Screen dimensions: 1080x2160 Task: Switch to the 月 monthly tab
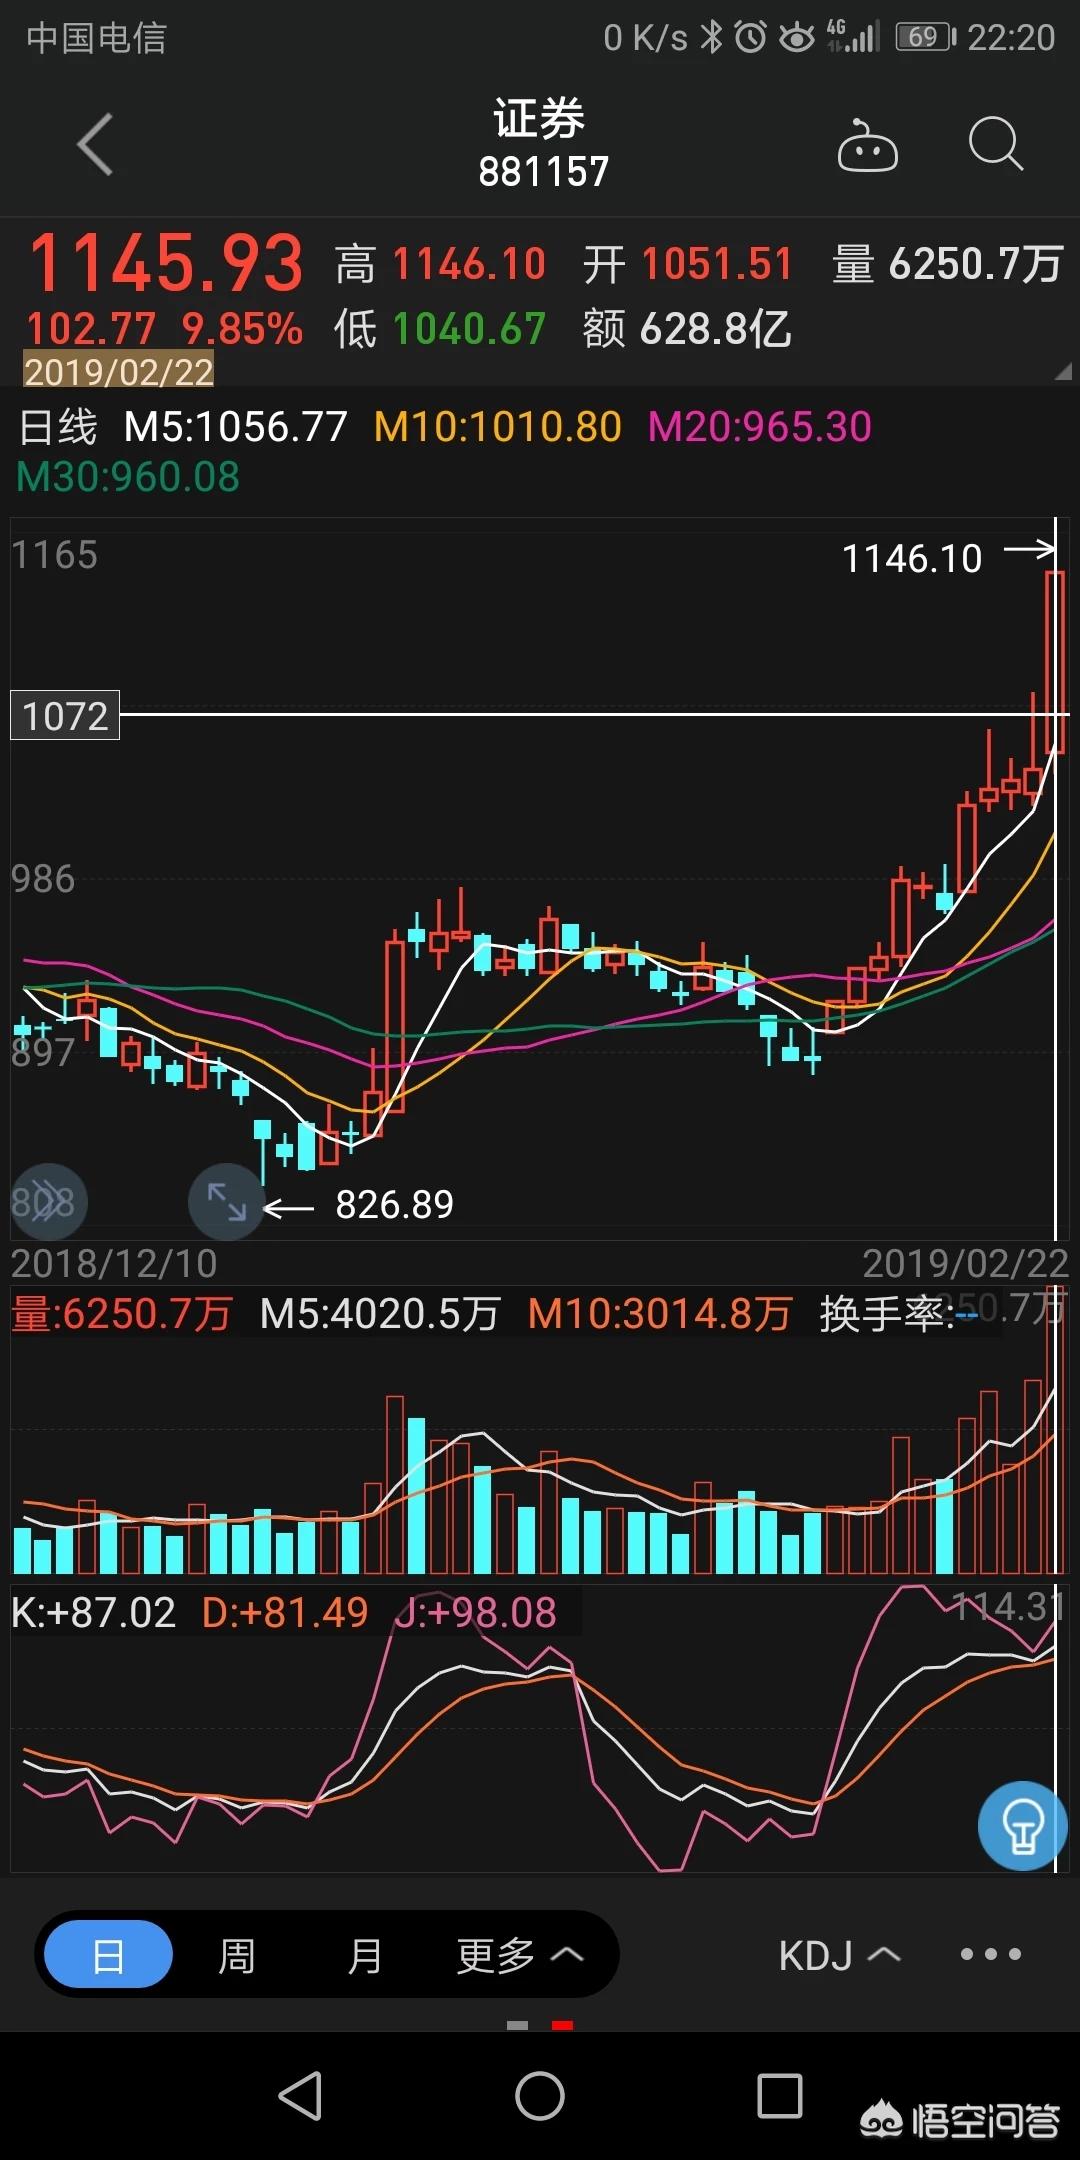coord(365,1954)
